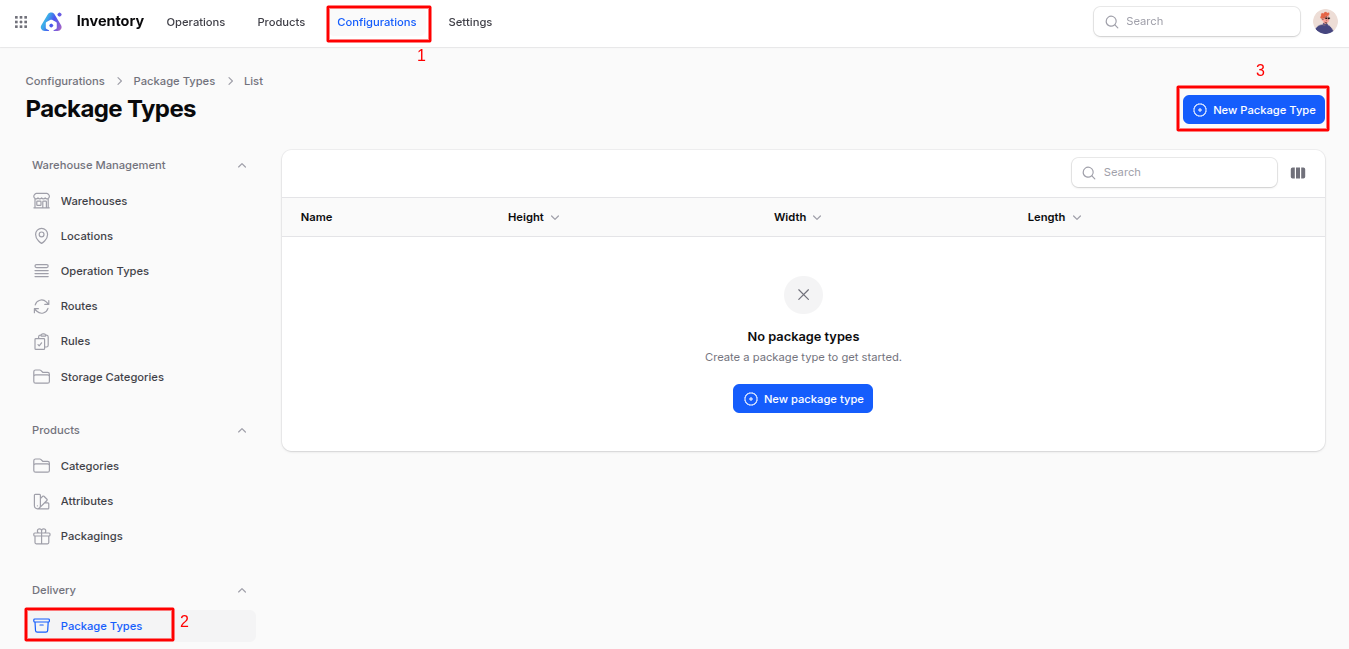Click the New Package Type button
Screen dimensions: 1349x649
click(1253, 110)
